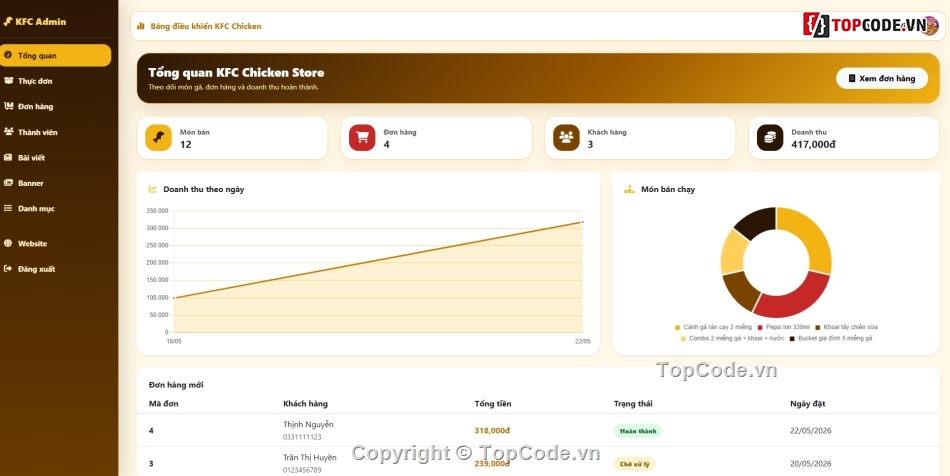Click the 16/05 data point on revenue chart
Viewport: 950px width, 476px height.
pyautogui.click(x=174, y=298)
